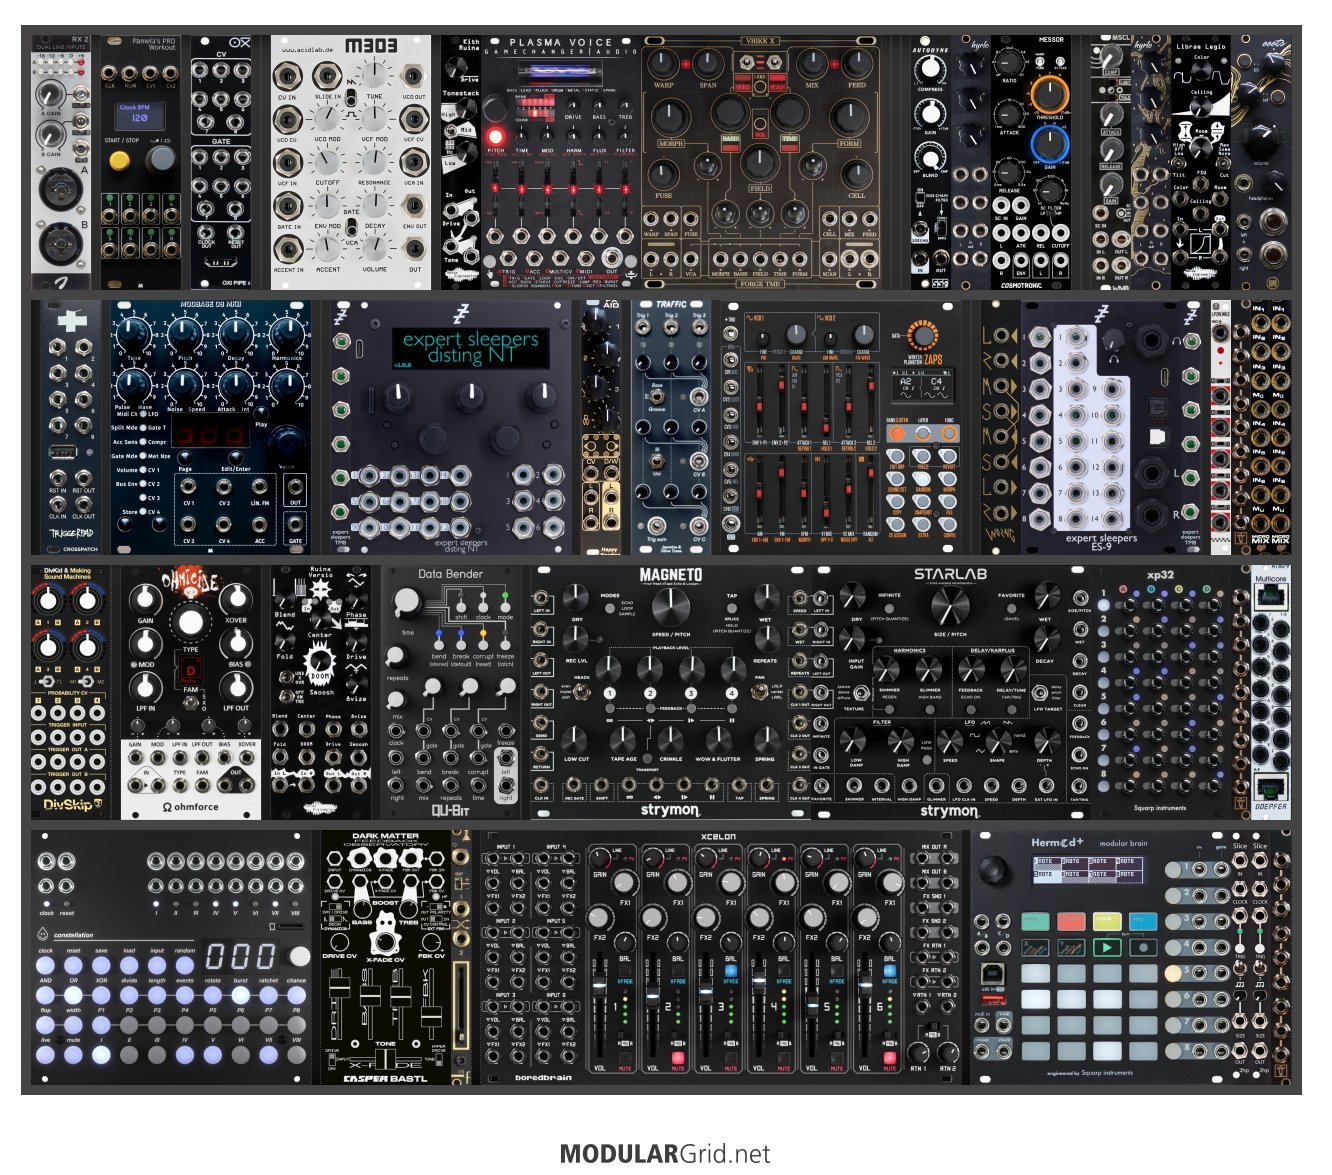The height and width of the screenshot is (1175, 1332).
Task: Unmute channel 2 on the Xcelon mixer
Action: pos(678,1057)
